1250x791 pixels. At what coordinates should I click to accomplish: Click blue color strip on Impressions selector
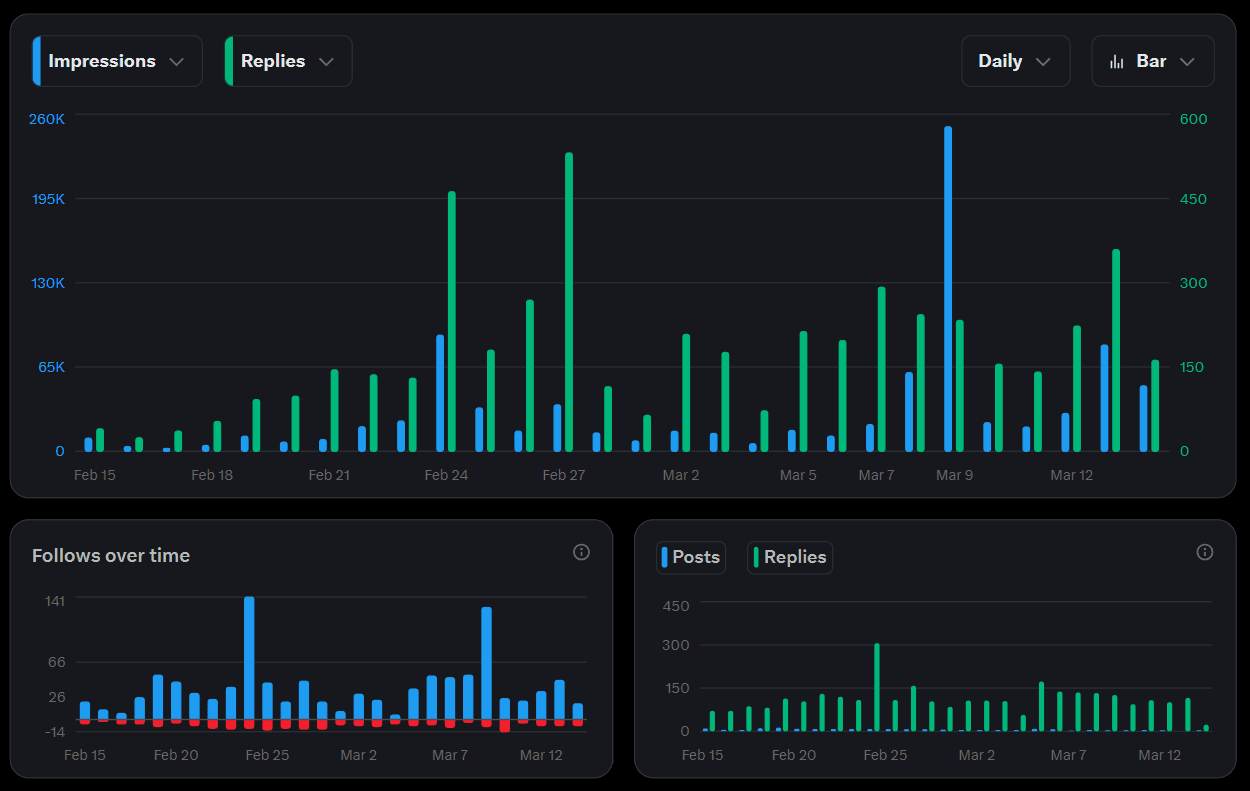point(36,61)
